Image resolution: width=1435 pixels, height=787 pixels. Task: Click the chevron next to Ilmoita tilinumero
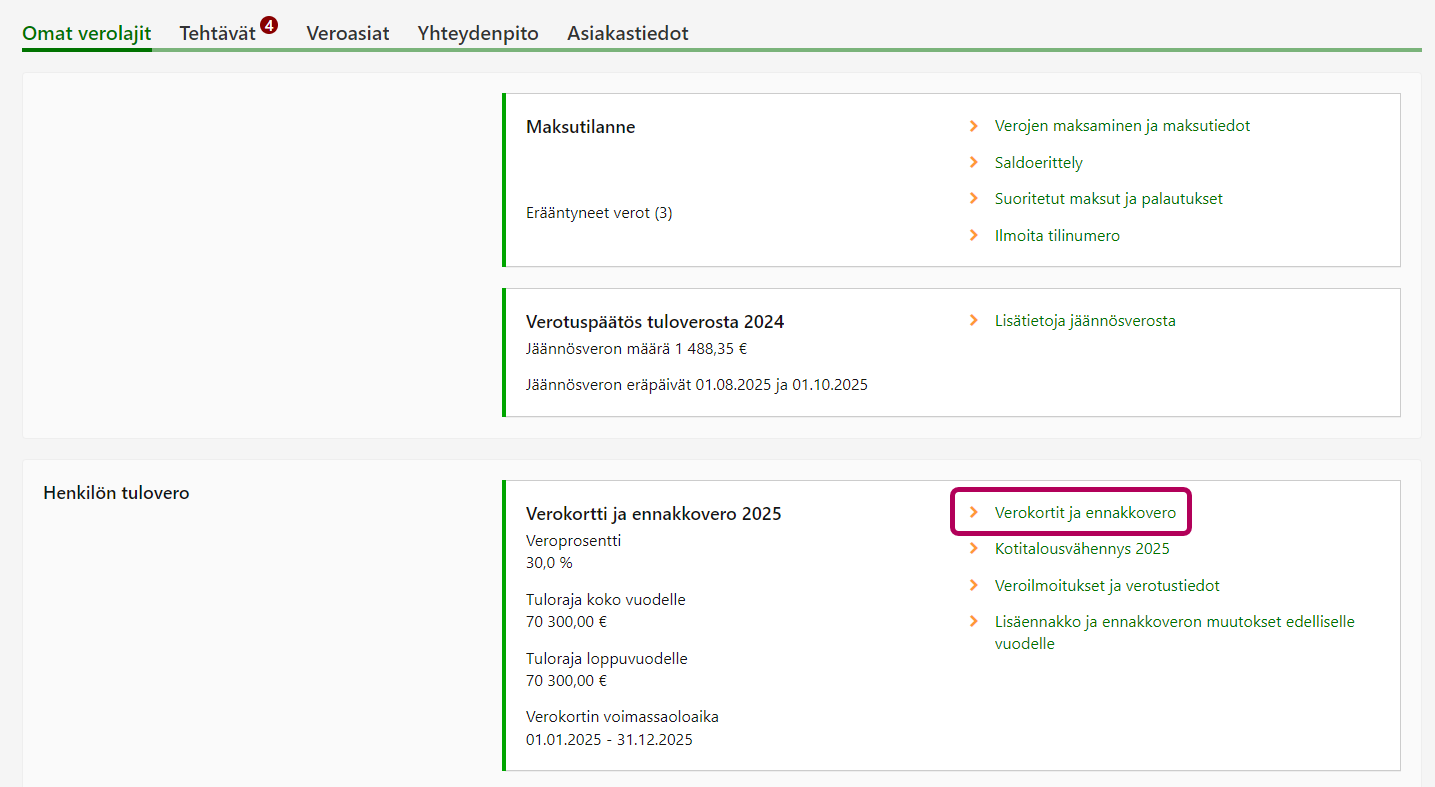pos(973,235)
